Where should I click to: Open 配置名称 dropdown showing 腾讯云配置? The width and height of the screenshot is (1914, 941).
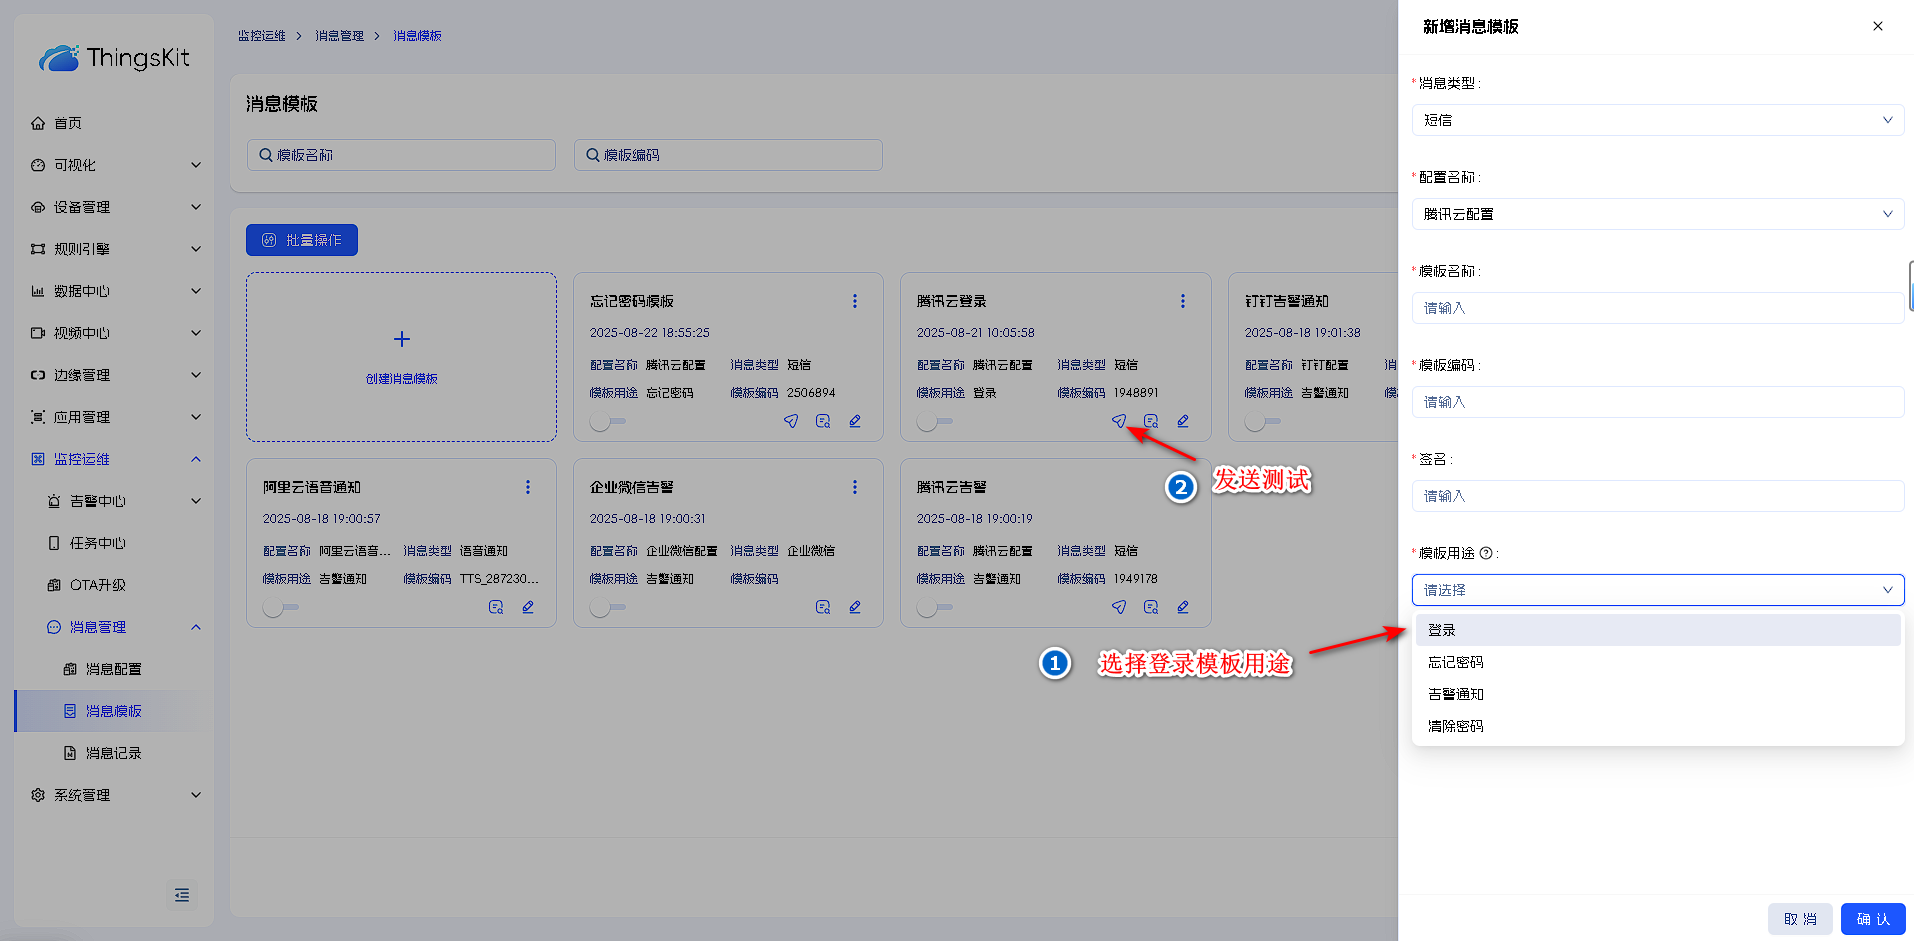pyautogui.click(x=1657, y=214)
